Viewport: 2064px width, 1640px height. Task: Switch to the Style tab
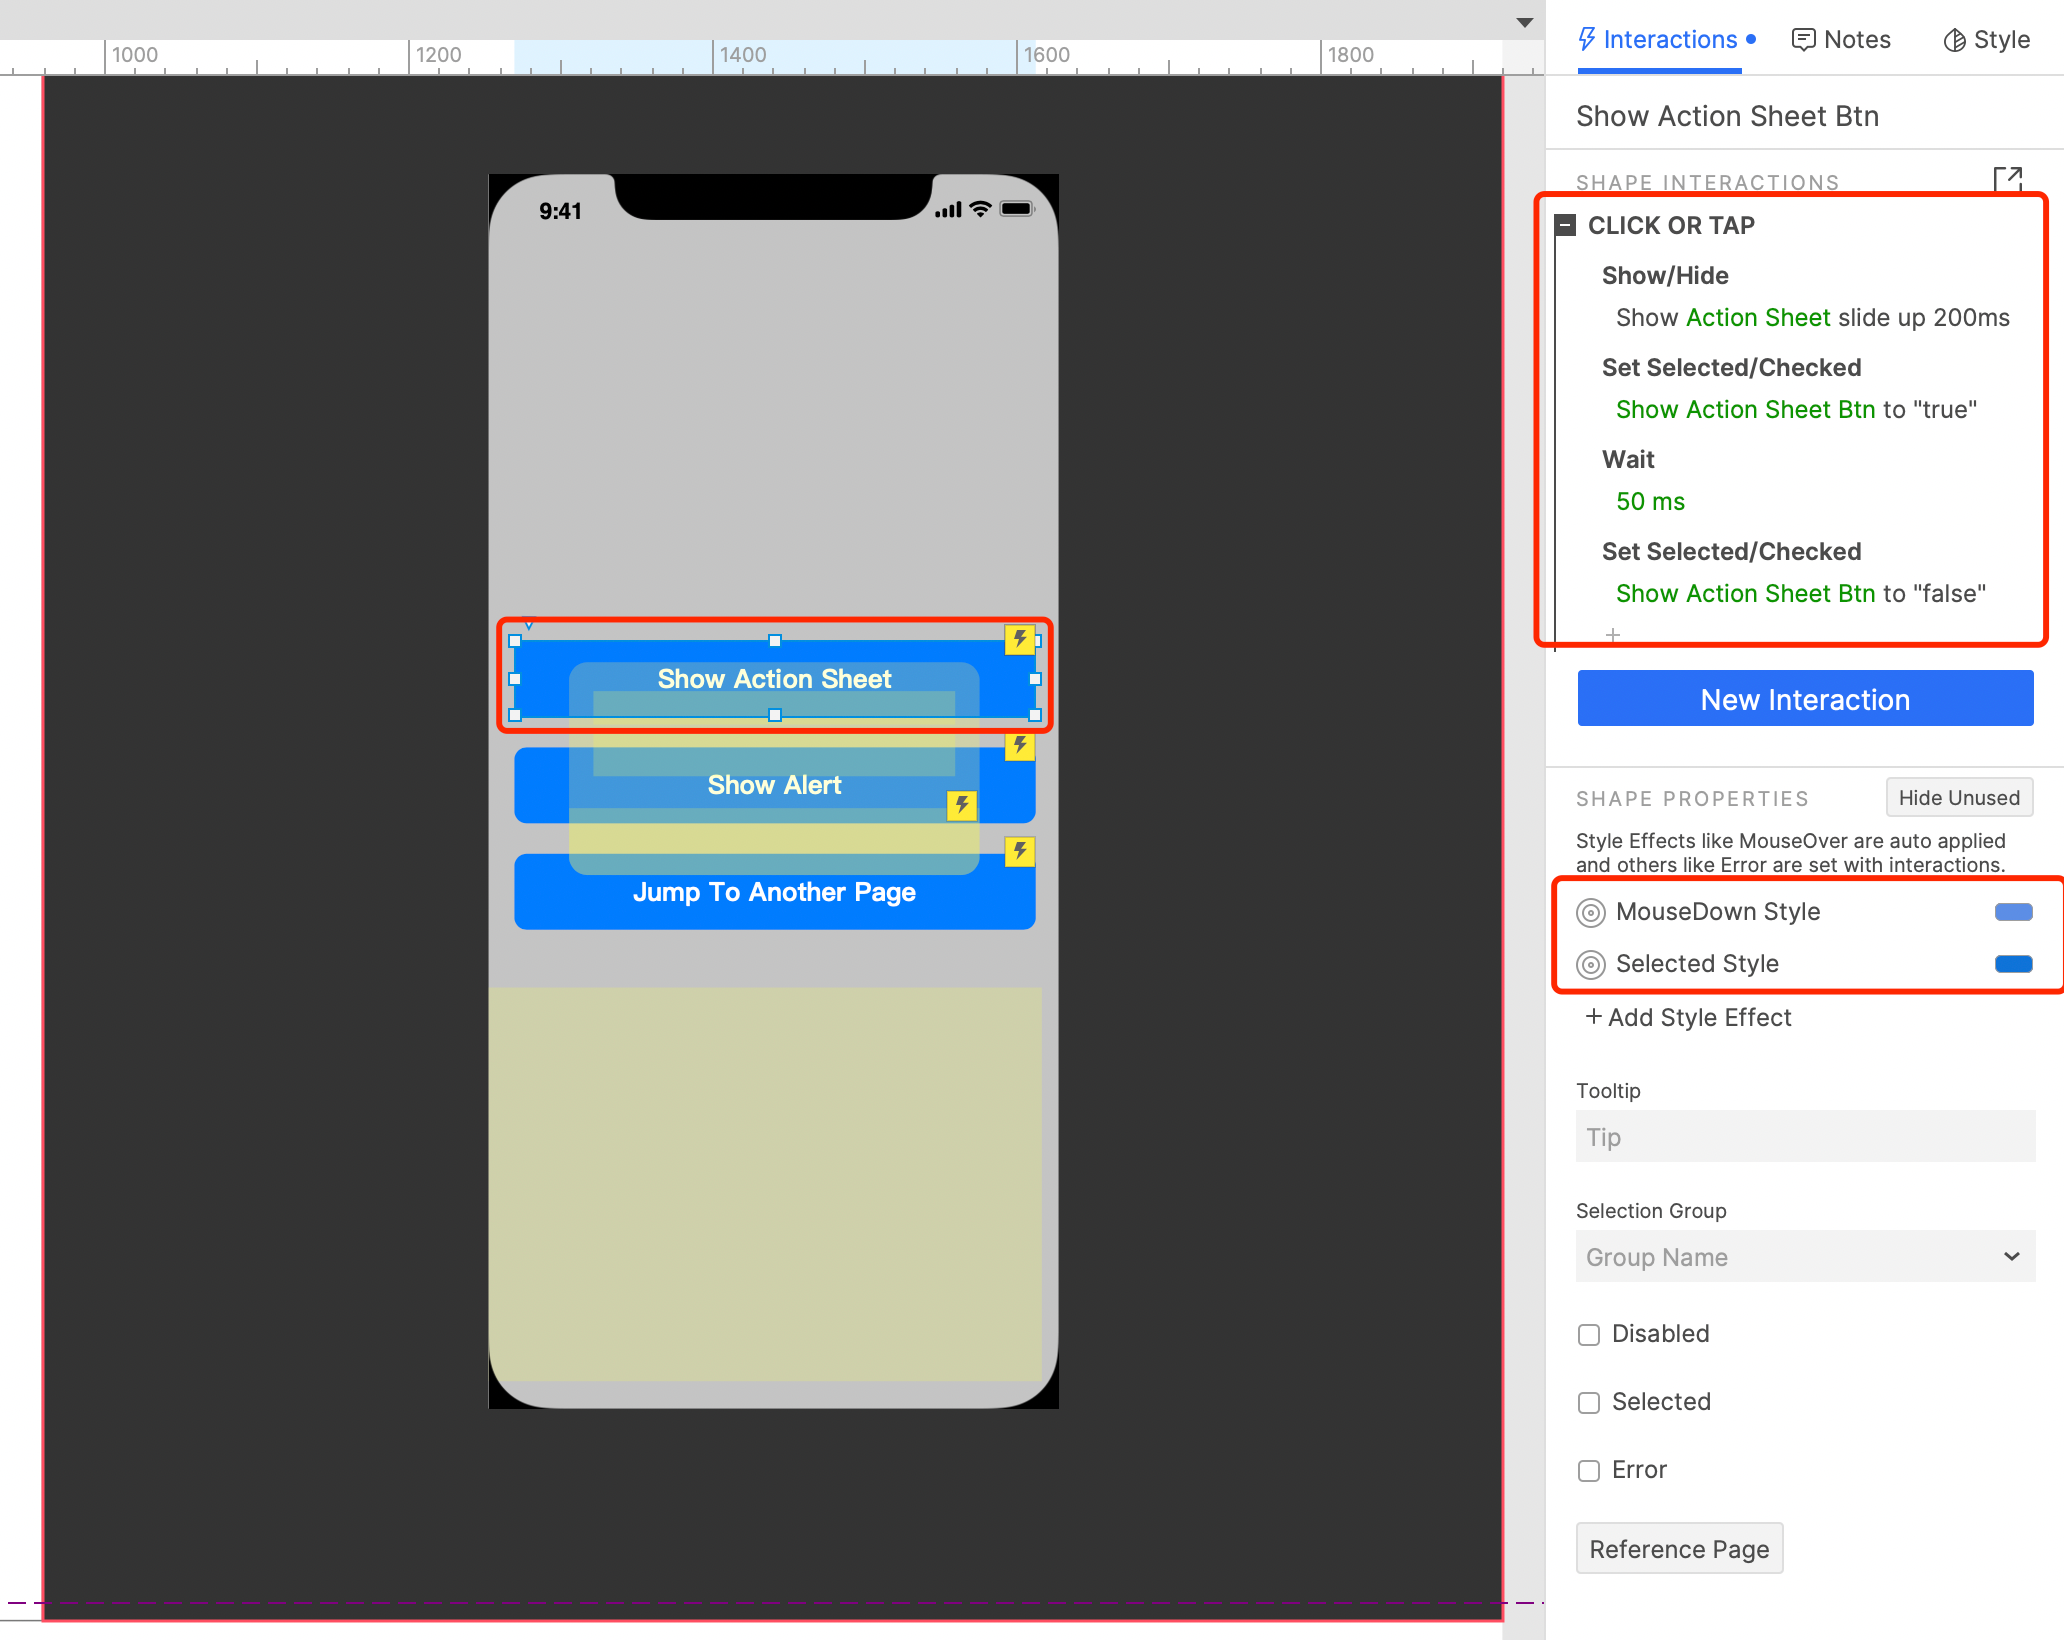click(1986, 40)
